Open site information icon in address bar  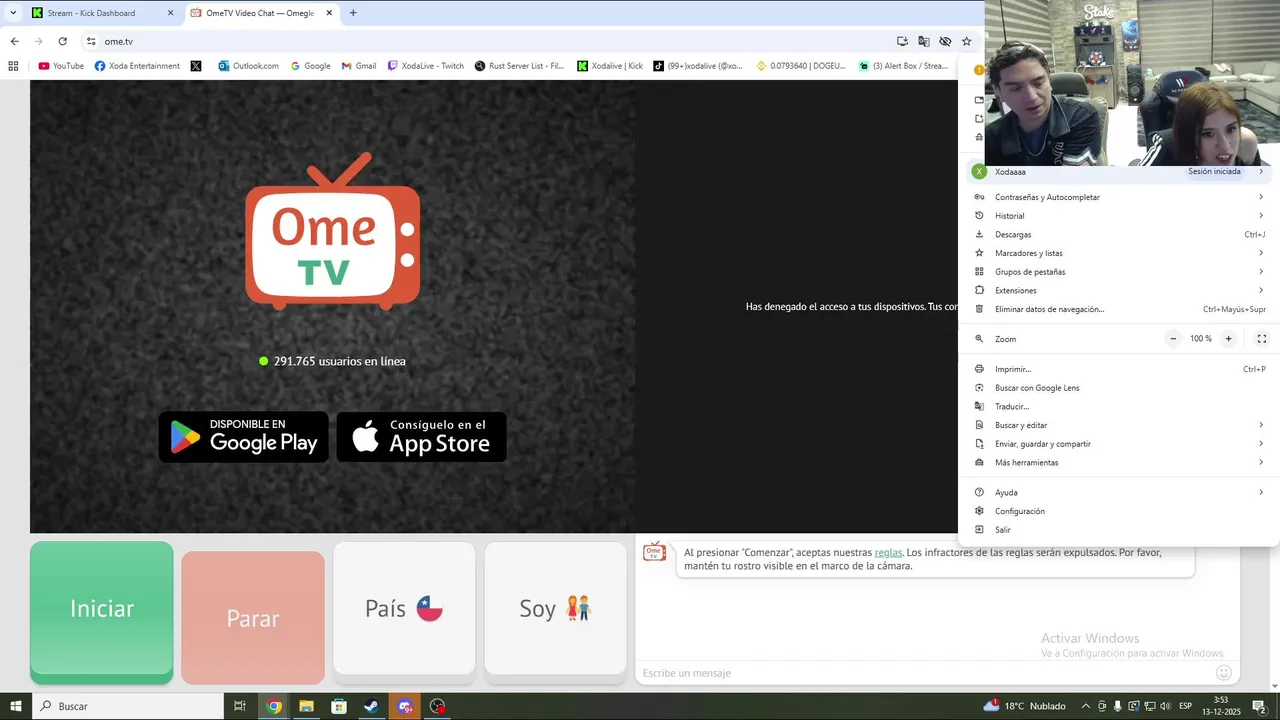click(x=91, y=41)
